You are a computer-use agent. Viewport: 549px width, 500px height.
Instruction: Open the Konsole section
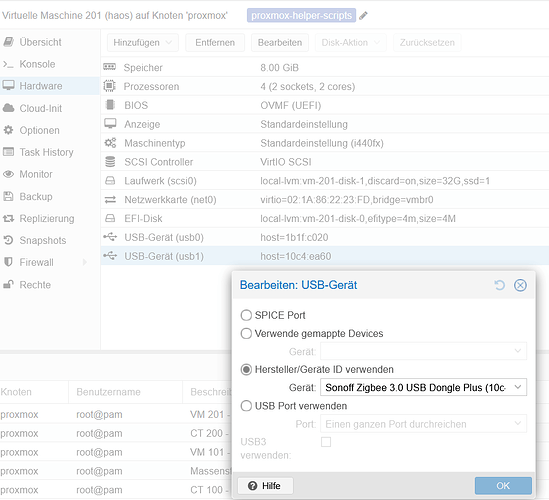(x=50, y=64)
